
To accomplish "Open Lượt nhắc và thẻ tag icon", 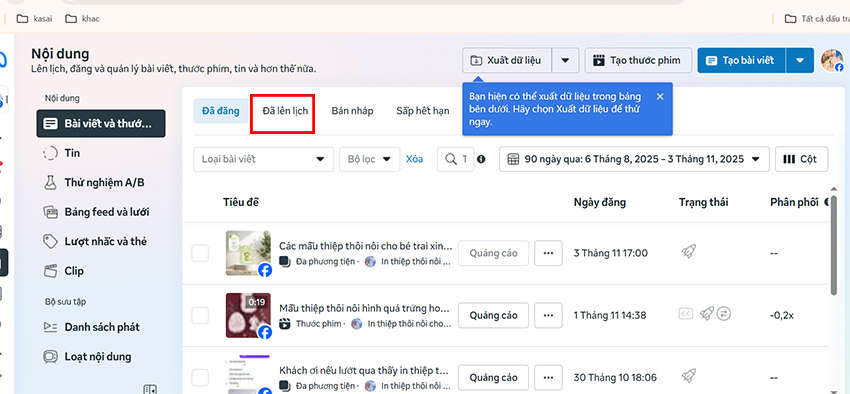I will [50, 241].
